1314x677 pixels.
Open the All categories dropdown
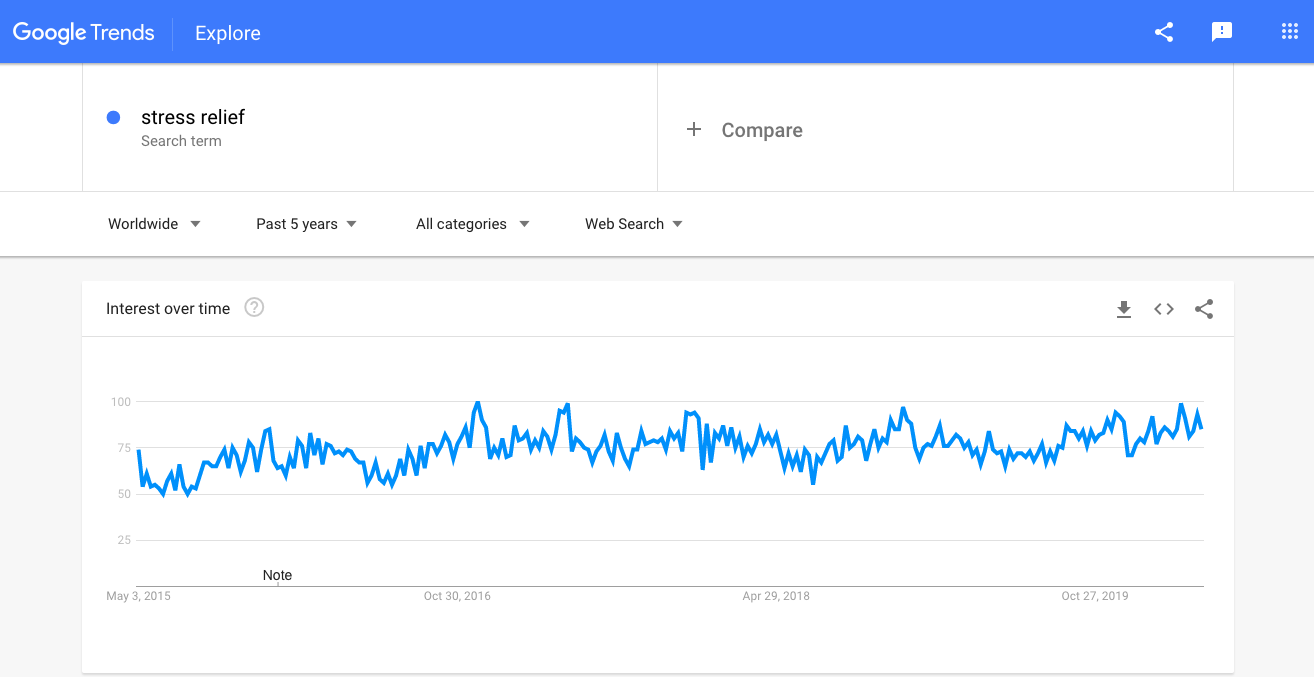tap(471, 224)
